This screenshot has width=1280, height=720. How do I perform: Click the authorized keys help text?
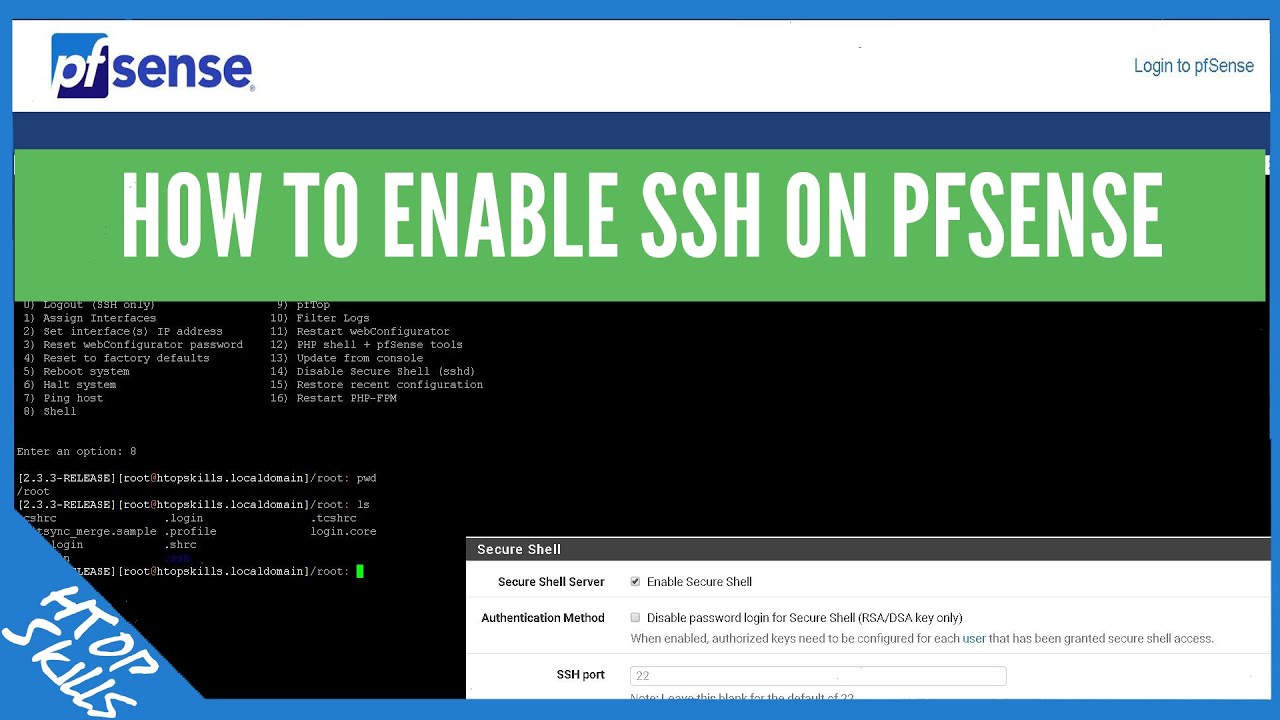point(922,638)
